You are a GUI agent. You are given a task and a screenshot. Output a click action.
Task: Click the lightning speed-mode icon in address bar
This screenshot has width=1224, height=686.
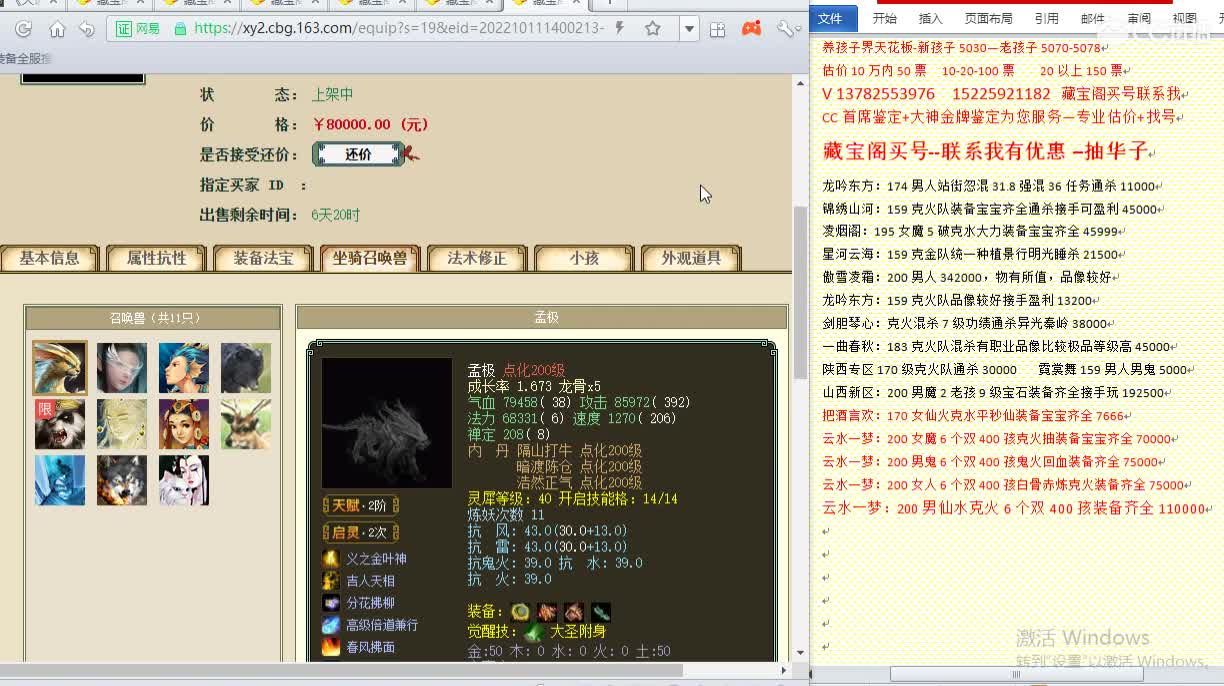pos(620,28)
